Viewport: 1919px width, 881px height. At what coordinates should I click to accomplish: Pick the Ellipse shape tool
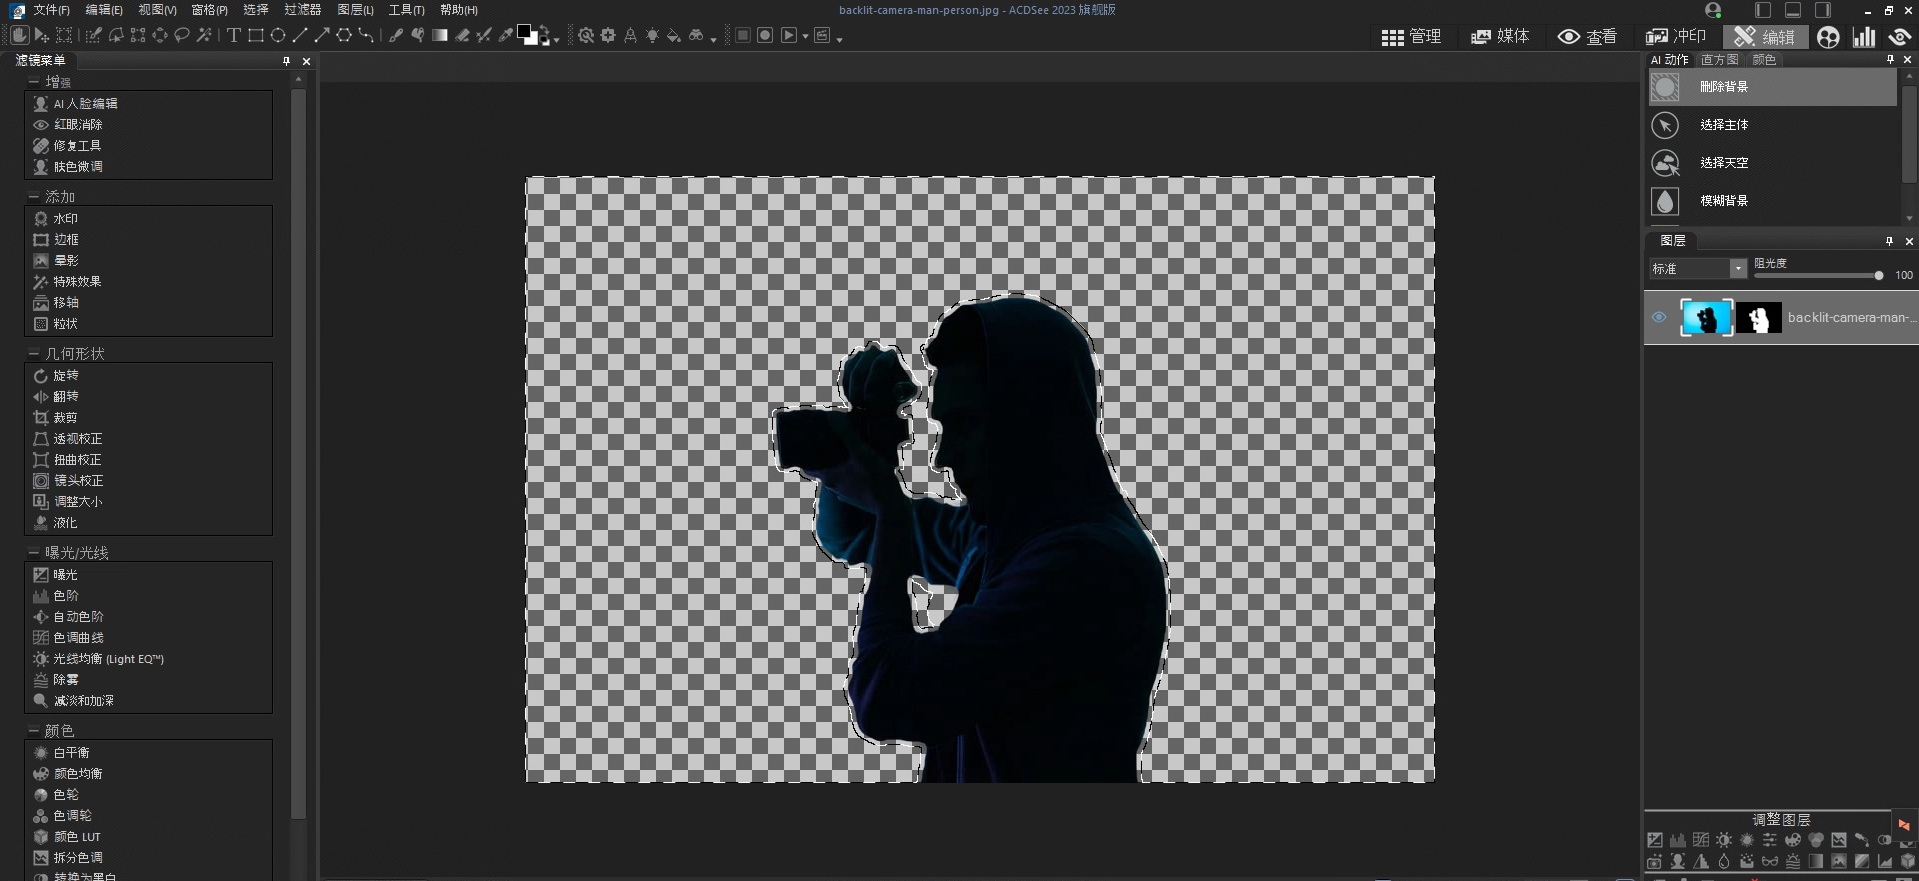click(x=278, y=36)
